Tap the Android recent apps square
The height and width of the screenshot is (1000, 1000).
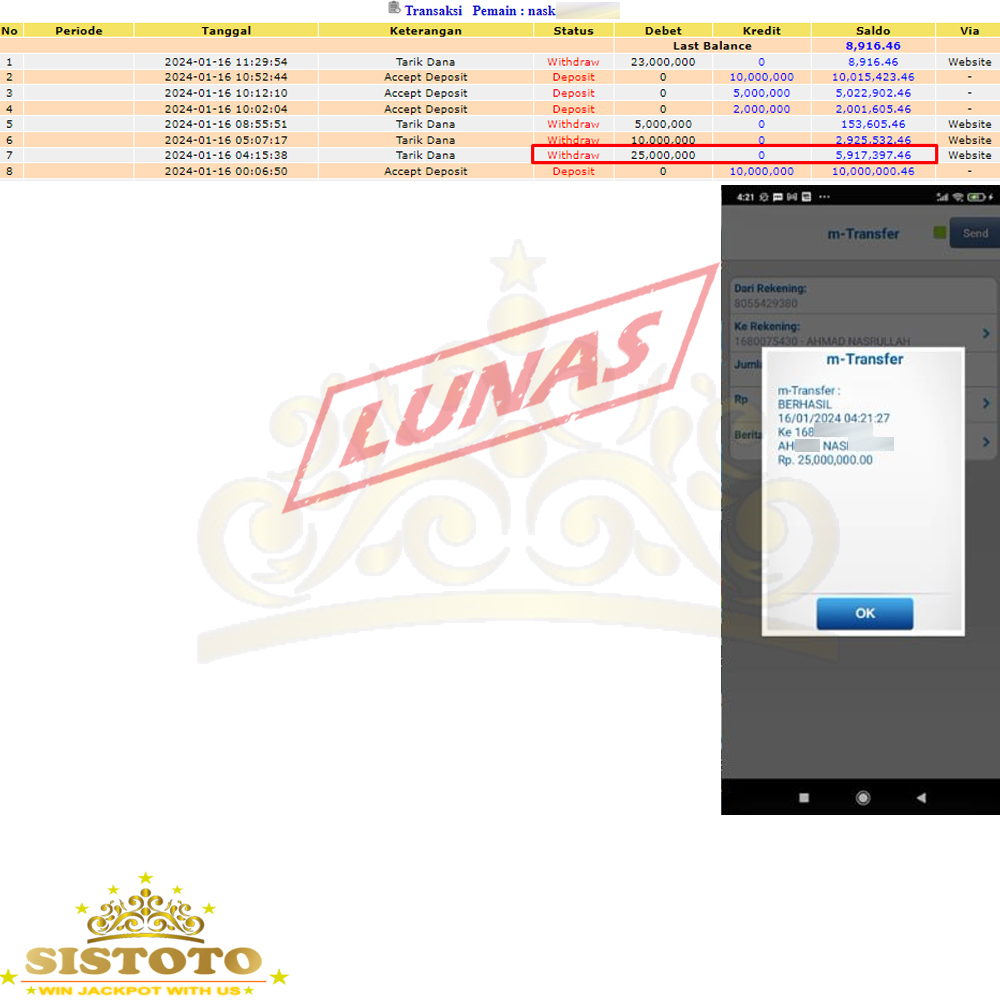click(x=803, y=797)
